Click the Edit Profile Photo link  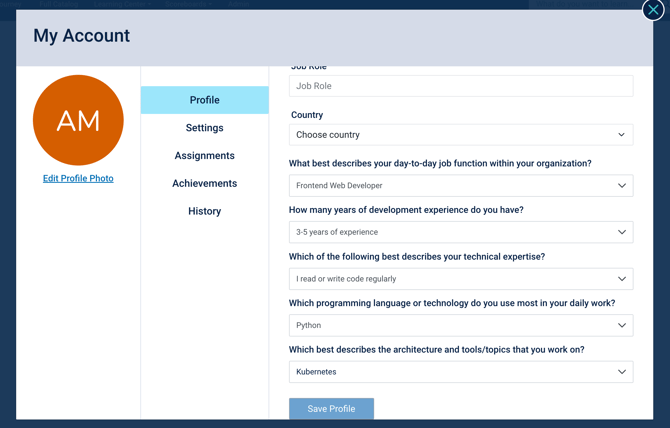point(78,178)
